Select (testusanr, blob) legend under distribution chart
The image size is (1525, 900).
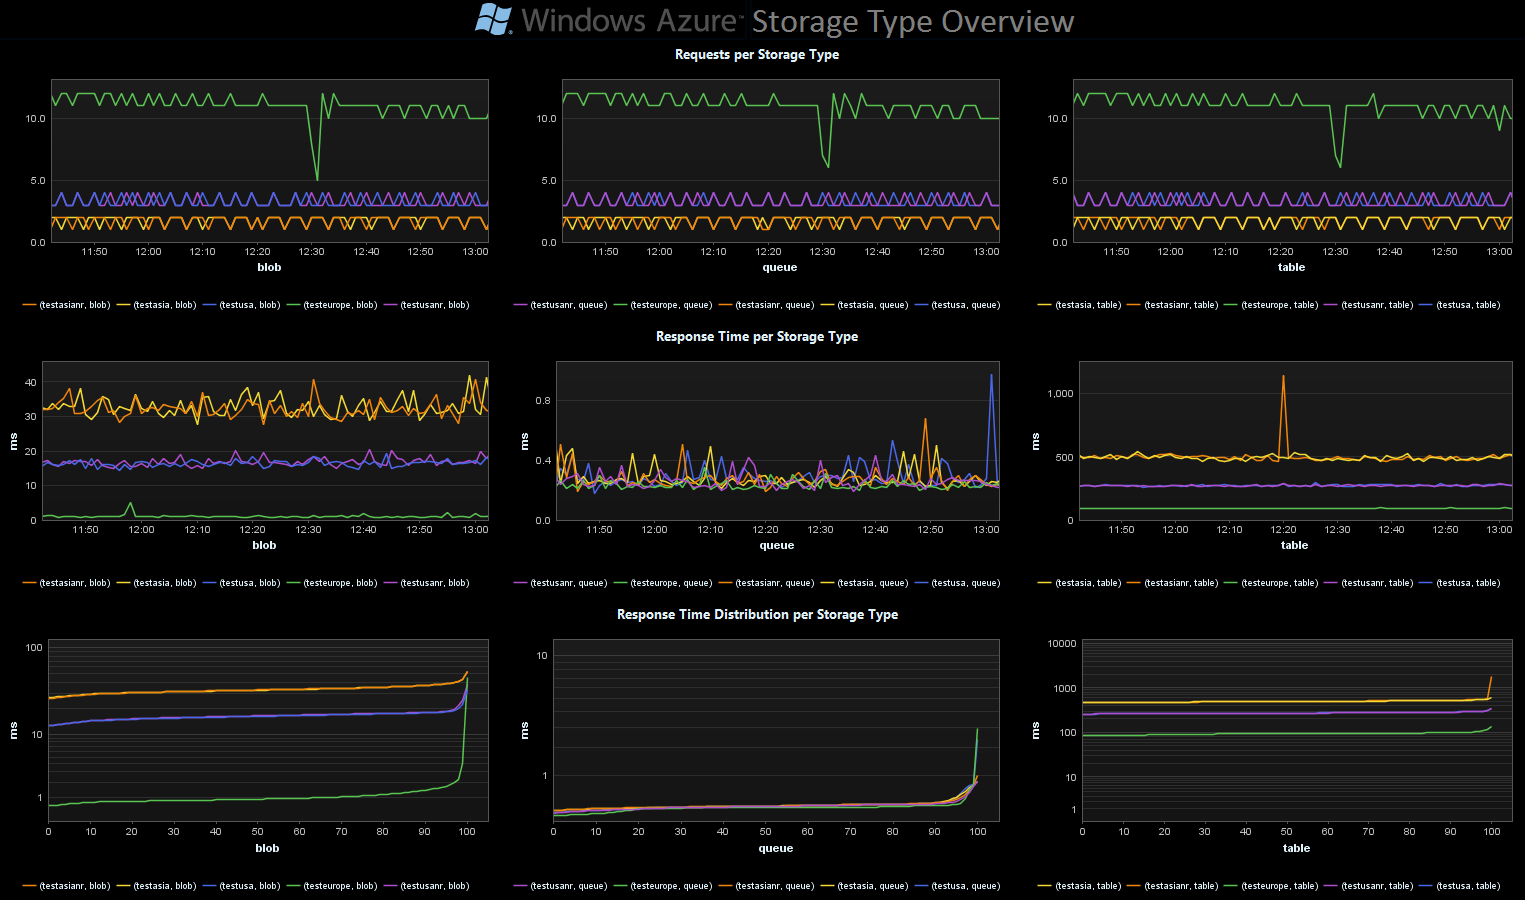tap(427, 886)
